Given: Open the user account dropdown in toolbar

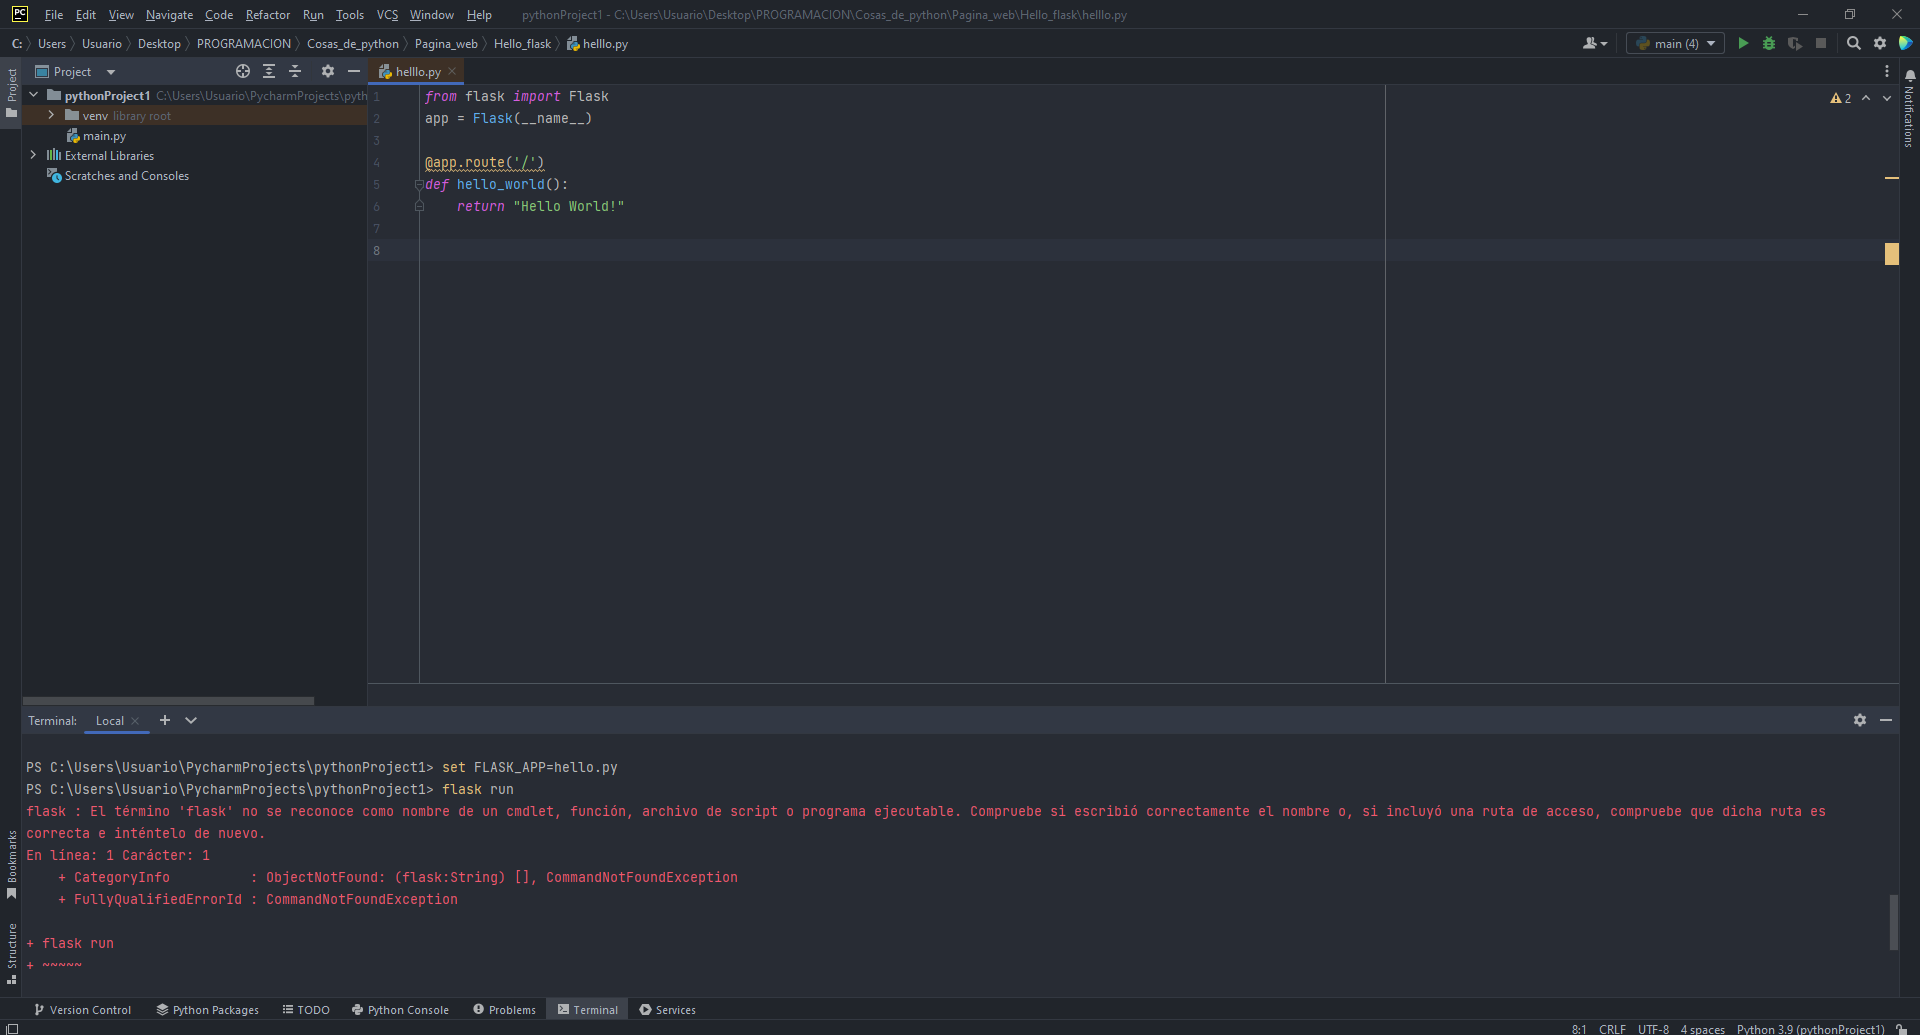Looking at the screenshot, I should (1595, 43).
